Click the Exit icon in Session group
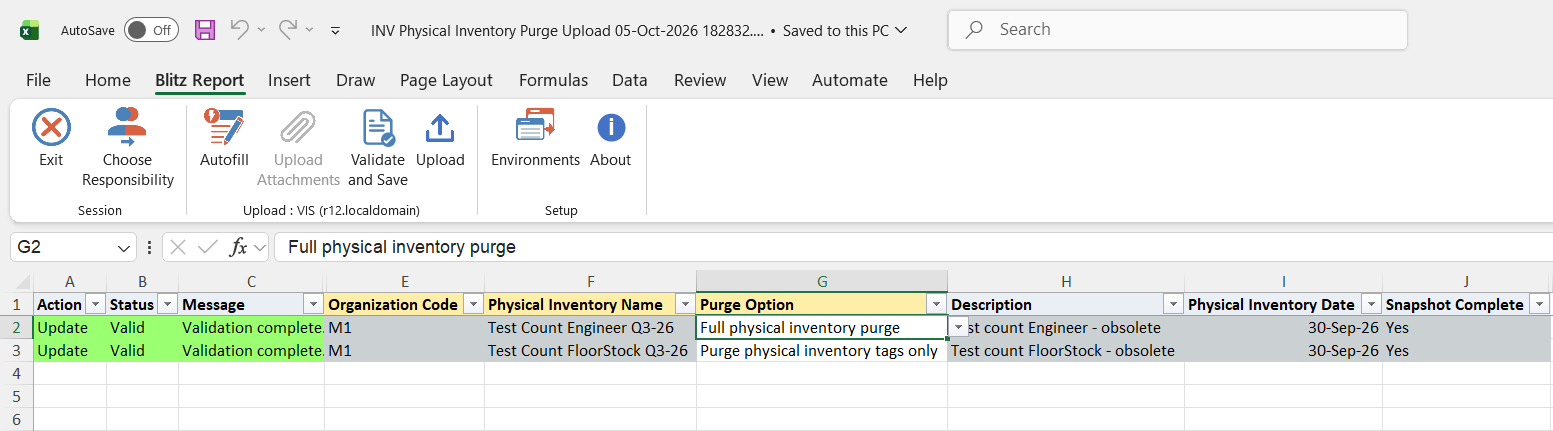 pyautogui.click(x=51, y=128)
